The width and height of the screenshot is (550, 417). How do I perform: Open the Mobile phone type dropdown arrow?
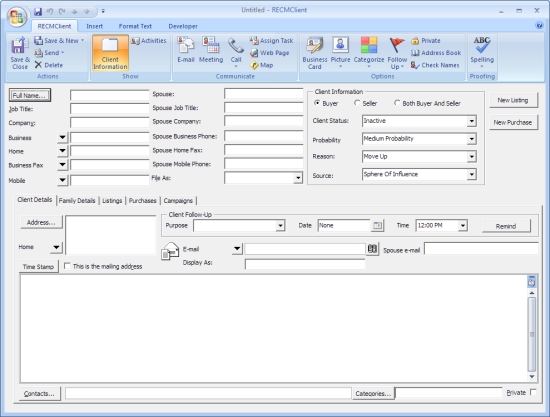(62, 180)
